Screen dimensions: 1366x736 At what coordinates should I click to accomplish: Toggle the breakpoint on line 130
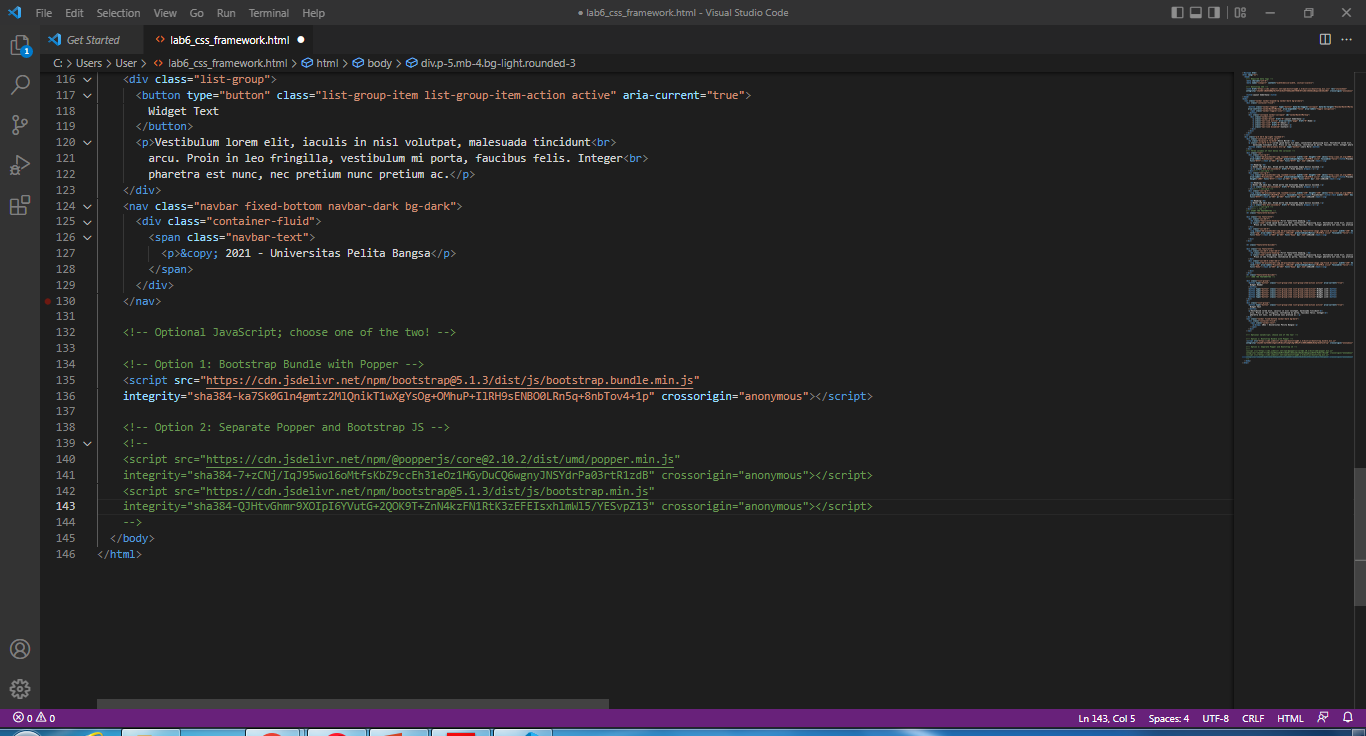[47, 300]
